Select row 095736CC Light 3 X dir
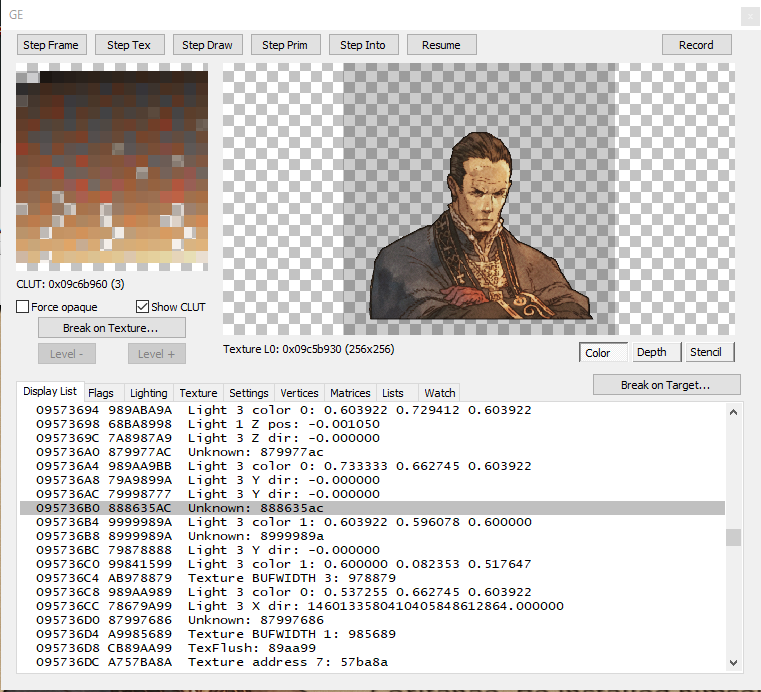Image resolution: width=761 pixels, height=692 pixels. pyautogui.click(x=372, y=607)
